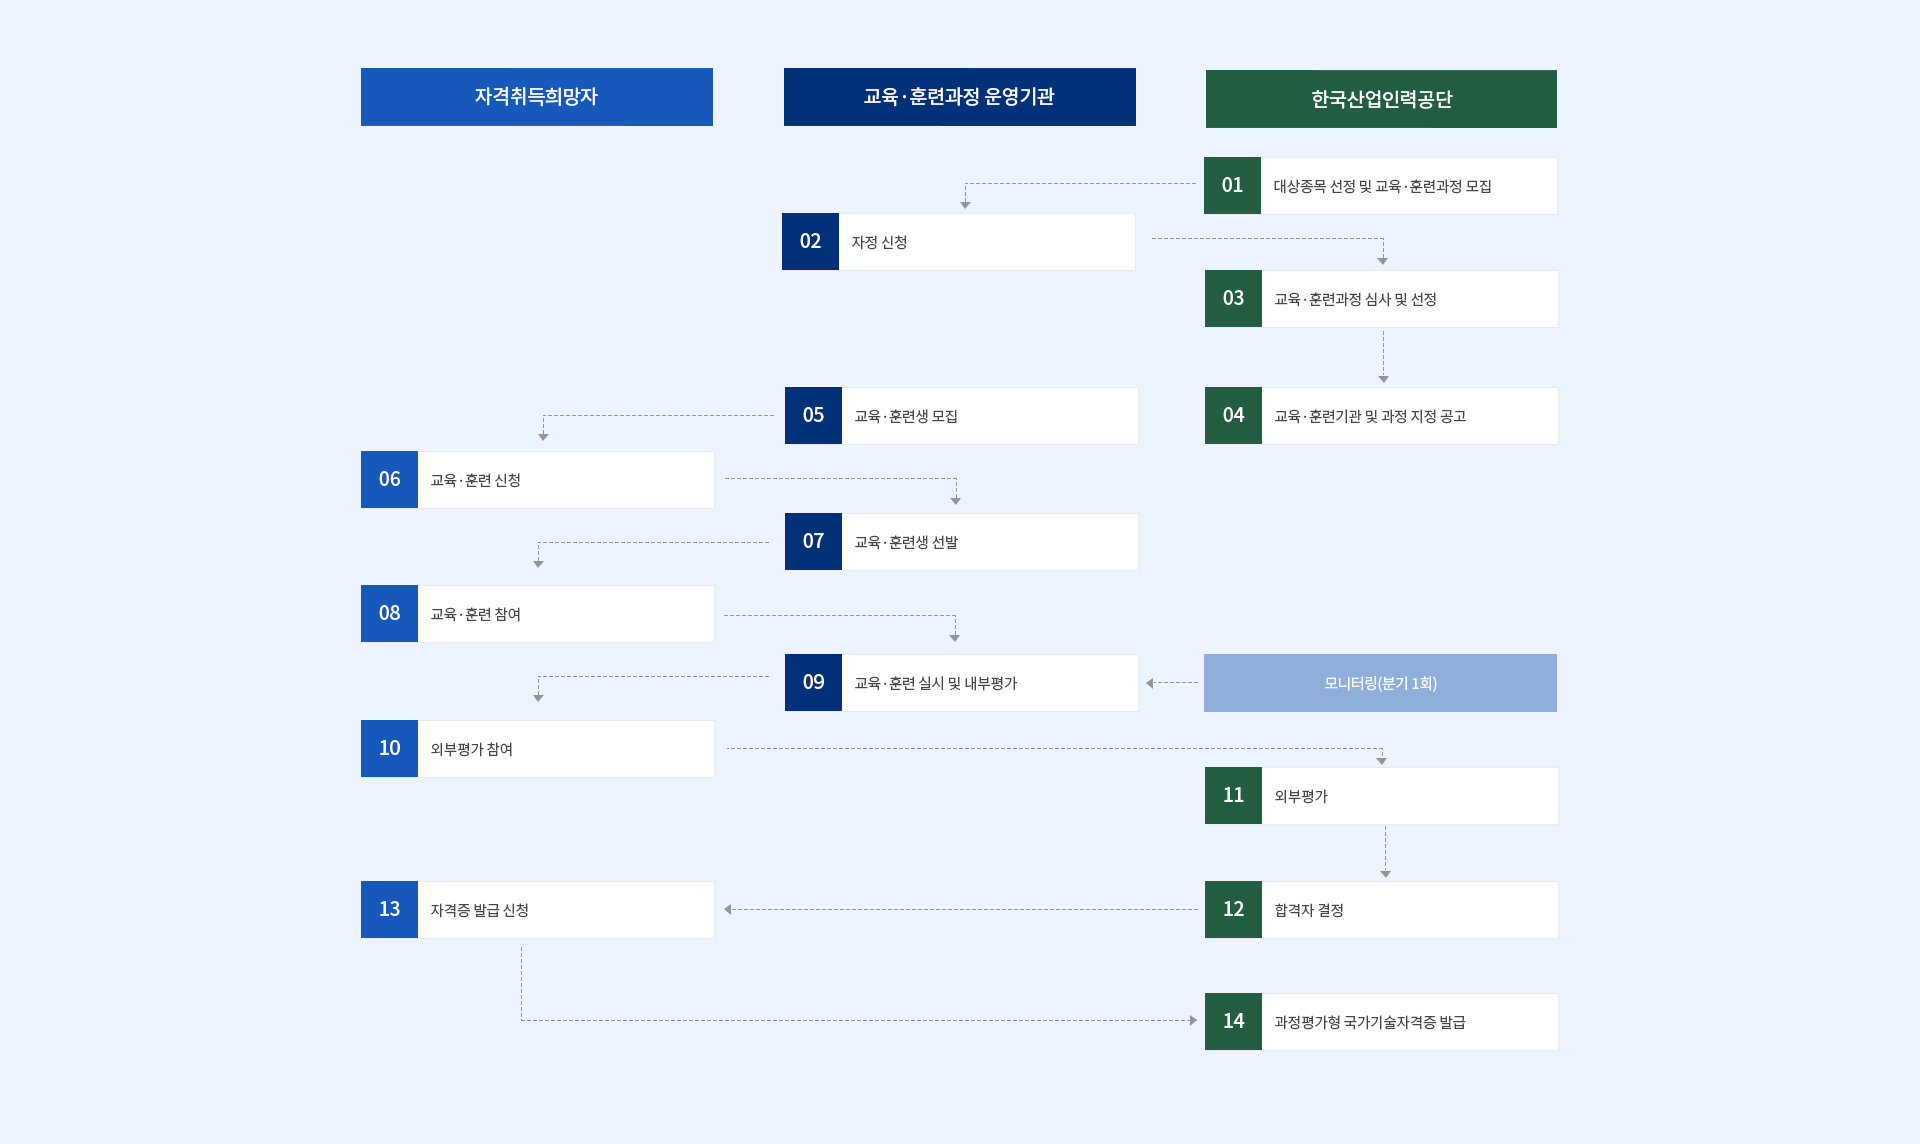Image resolution: width=1920 pixels, height=1144 pixels.
Task: Select the 09 step number badge
Action: 813,683
